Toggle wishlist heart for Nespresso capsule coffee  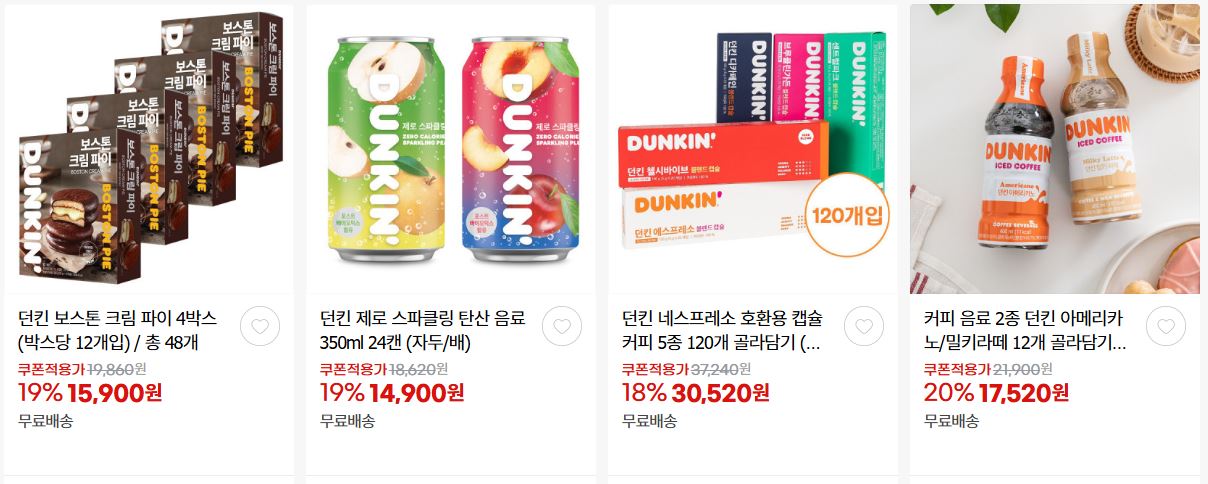864,327
